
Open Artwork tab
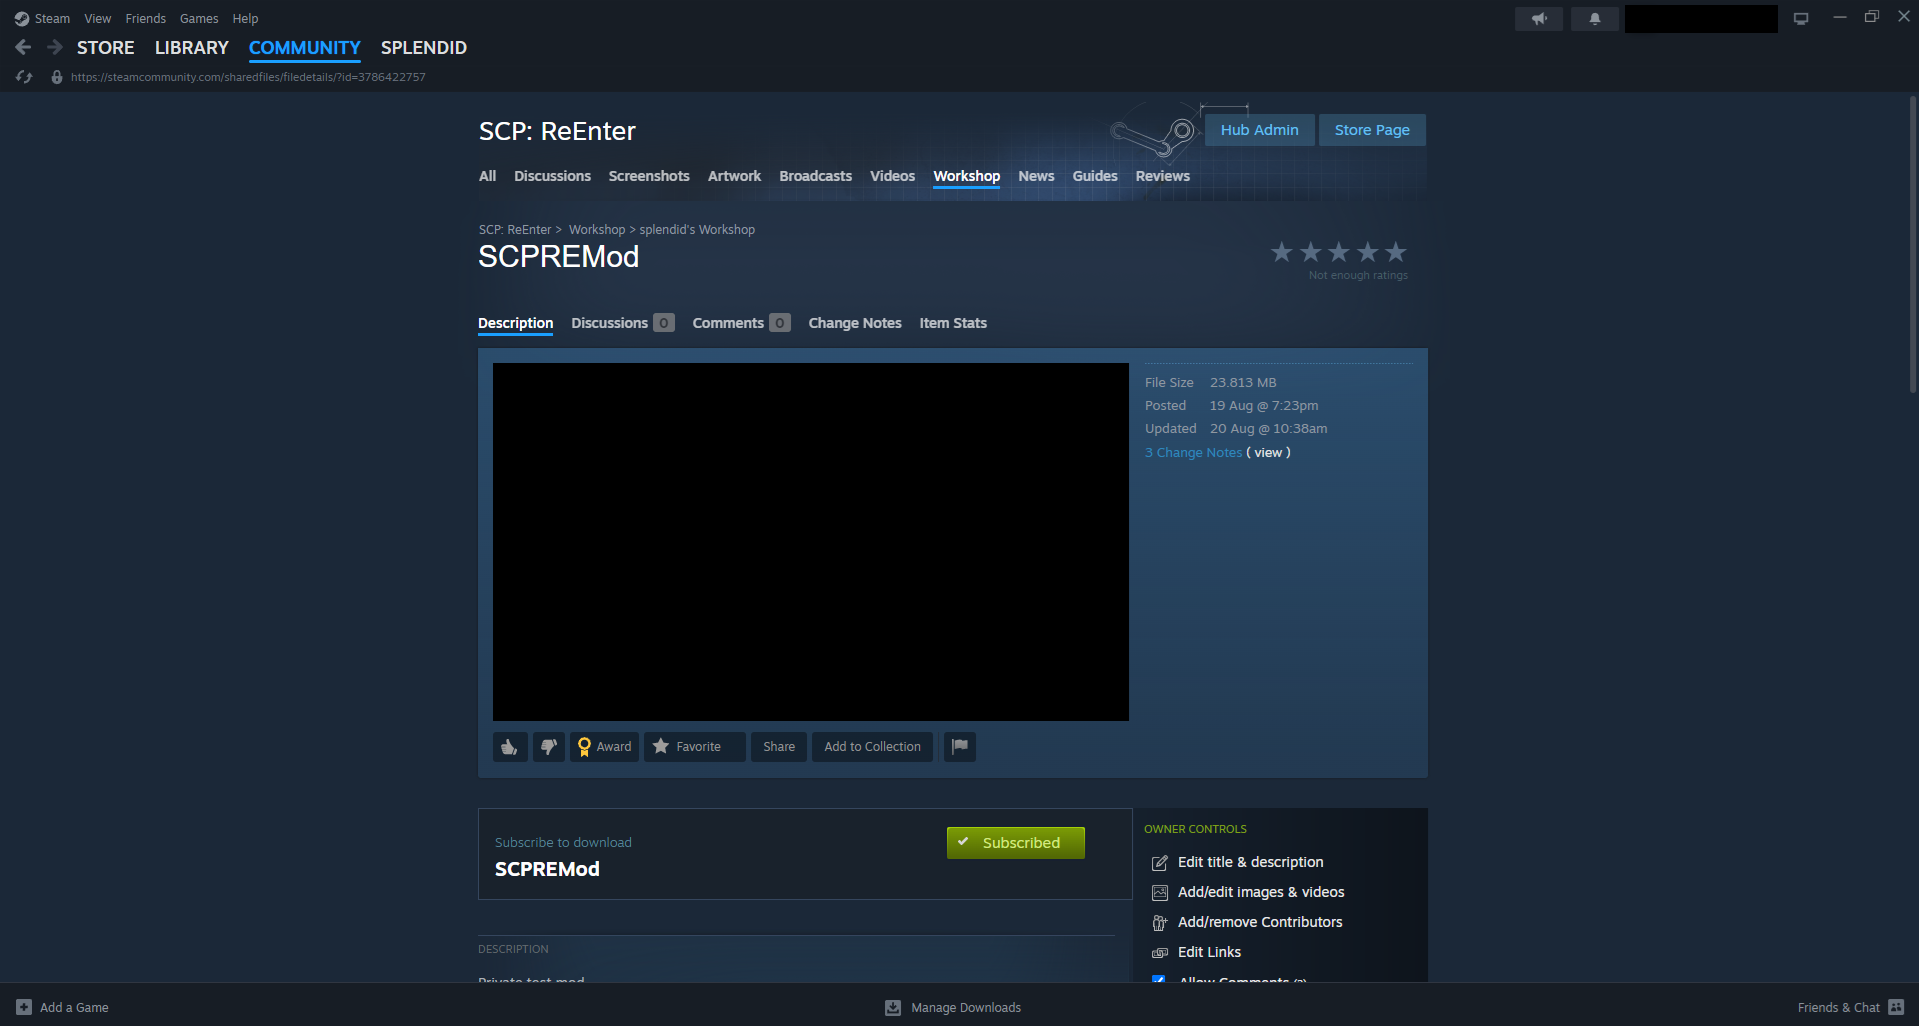(734, 176)
